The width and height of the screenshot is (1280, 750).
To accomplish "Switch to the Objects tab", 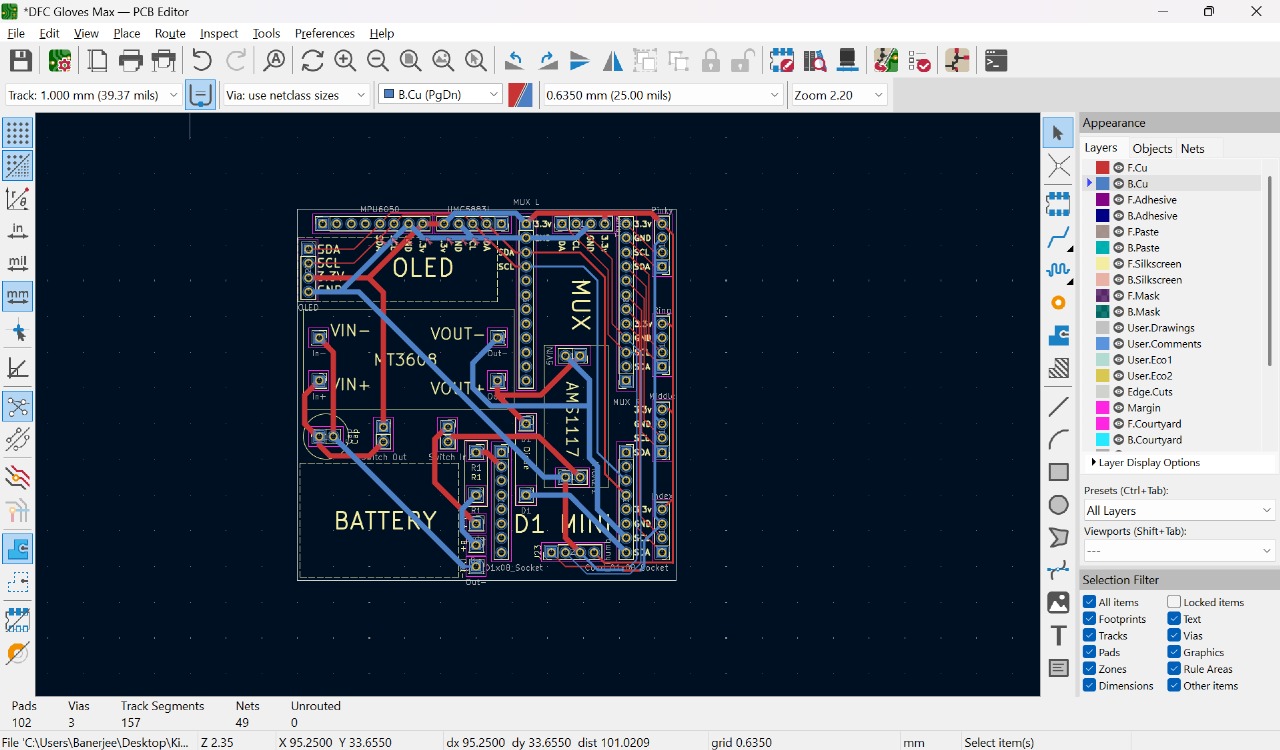I will 1152,148.
